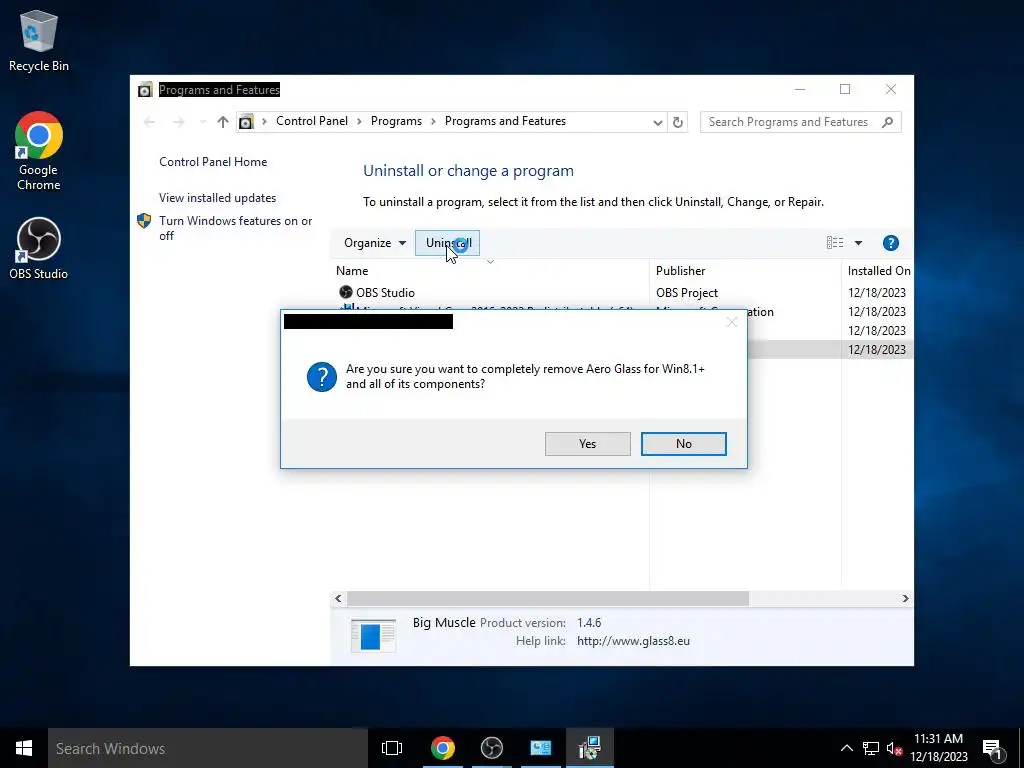1024x768 pixels.
Task: Refresh the Programs and Features list
Action: [x=678, y=122]
